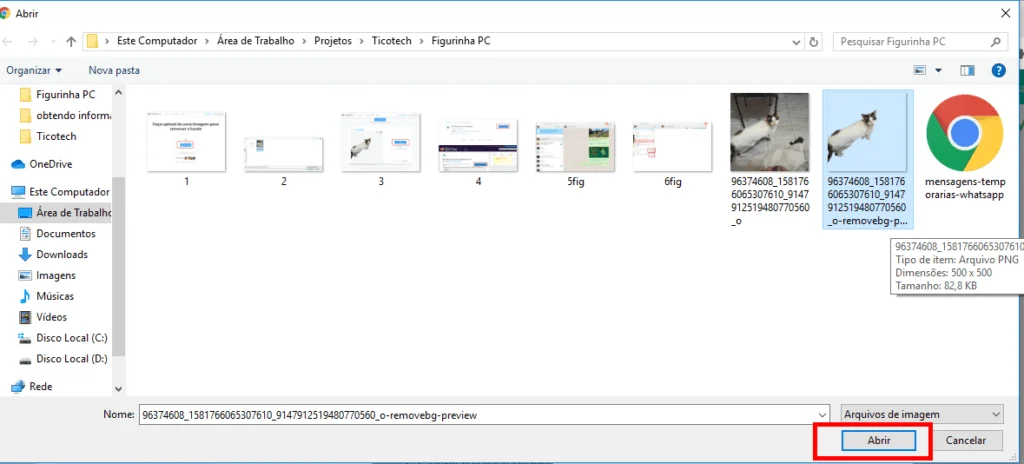Open the Arquivos de imagem filter dropdown
1024x464 pixels.
[x=921, y=415]
